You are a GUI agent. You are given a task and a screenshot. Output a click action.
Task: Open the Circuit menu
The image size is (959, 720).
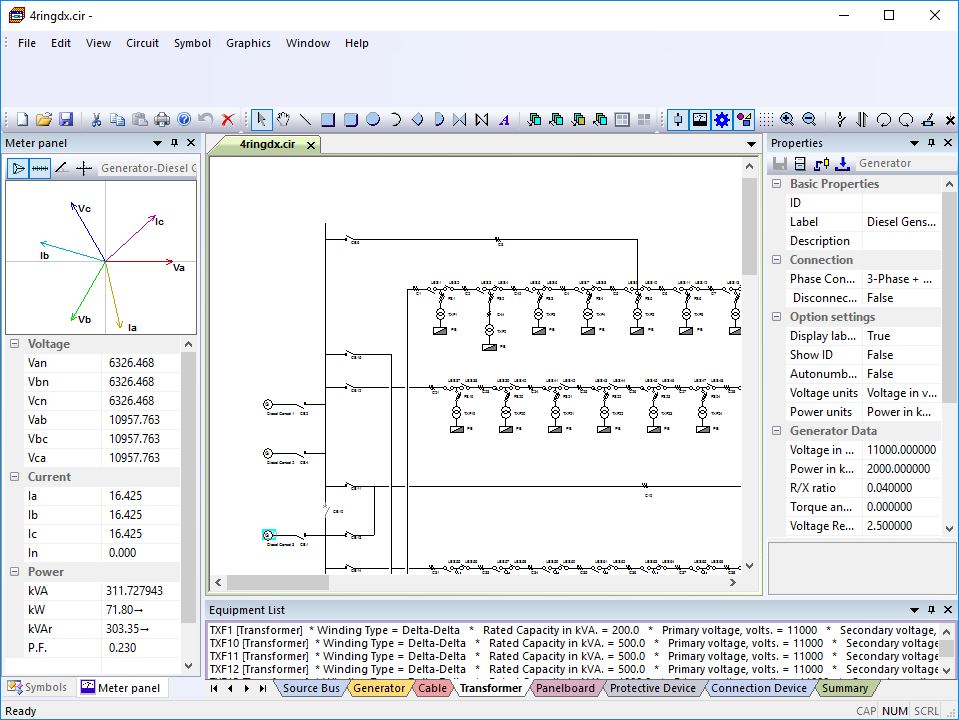pyautogui.click(x=142, y=43)
